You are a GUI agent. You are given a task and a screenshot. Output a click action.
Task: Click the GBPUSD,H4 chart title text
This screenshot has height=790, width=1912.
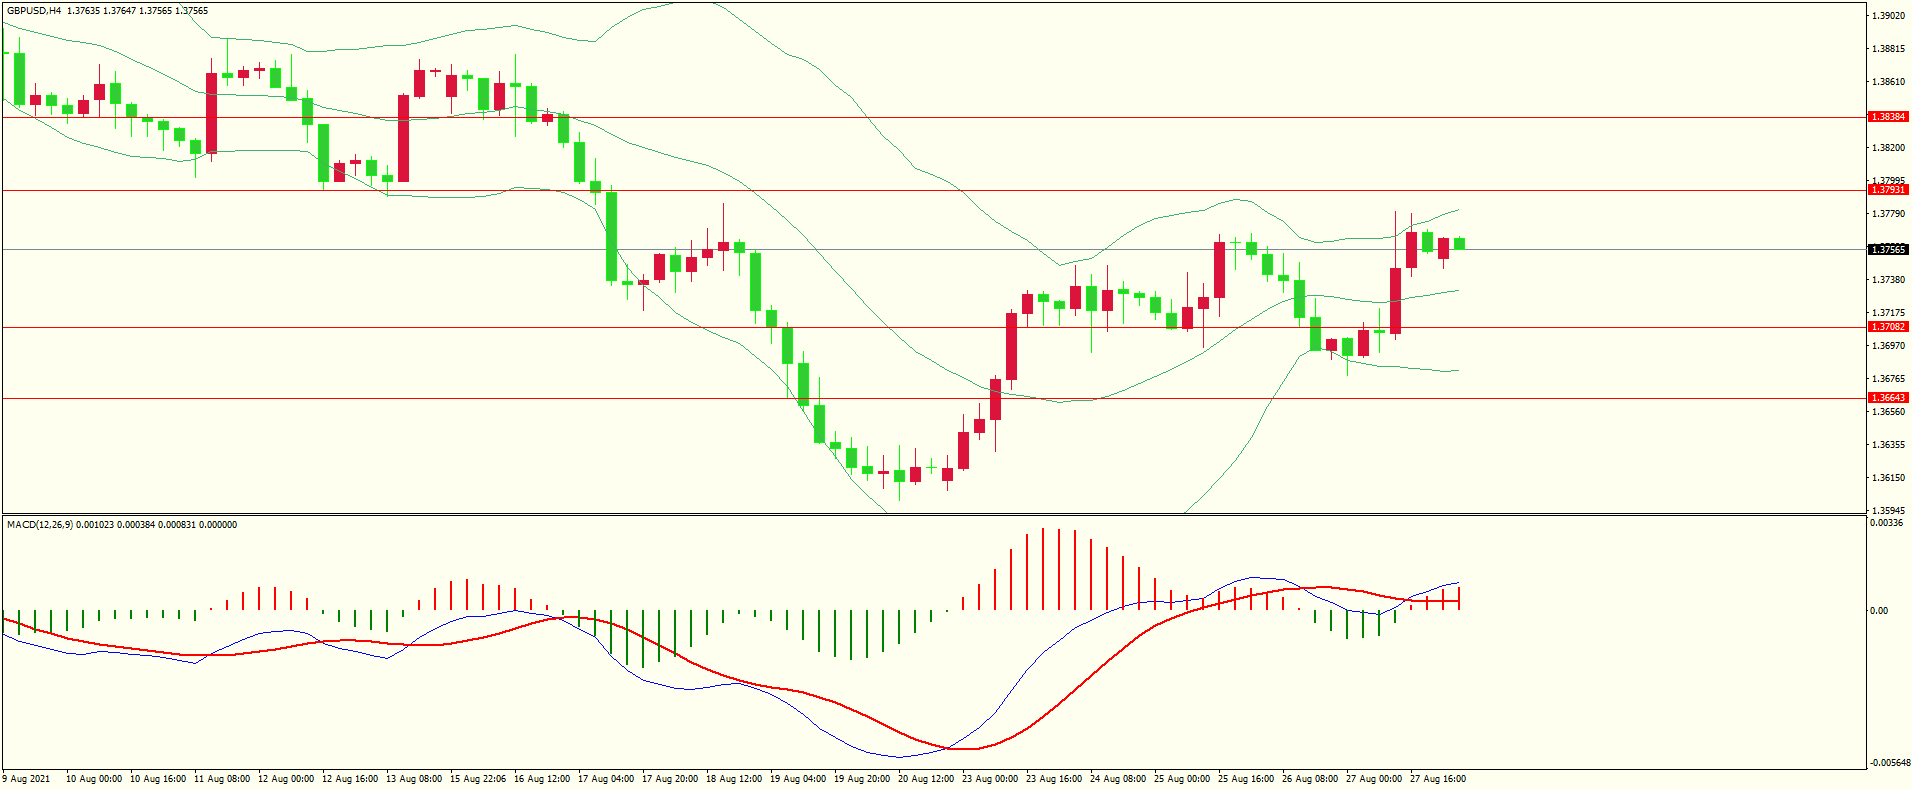click(34, 11)
